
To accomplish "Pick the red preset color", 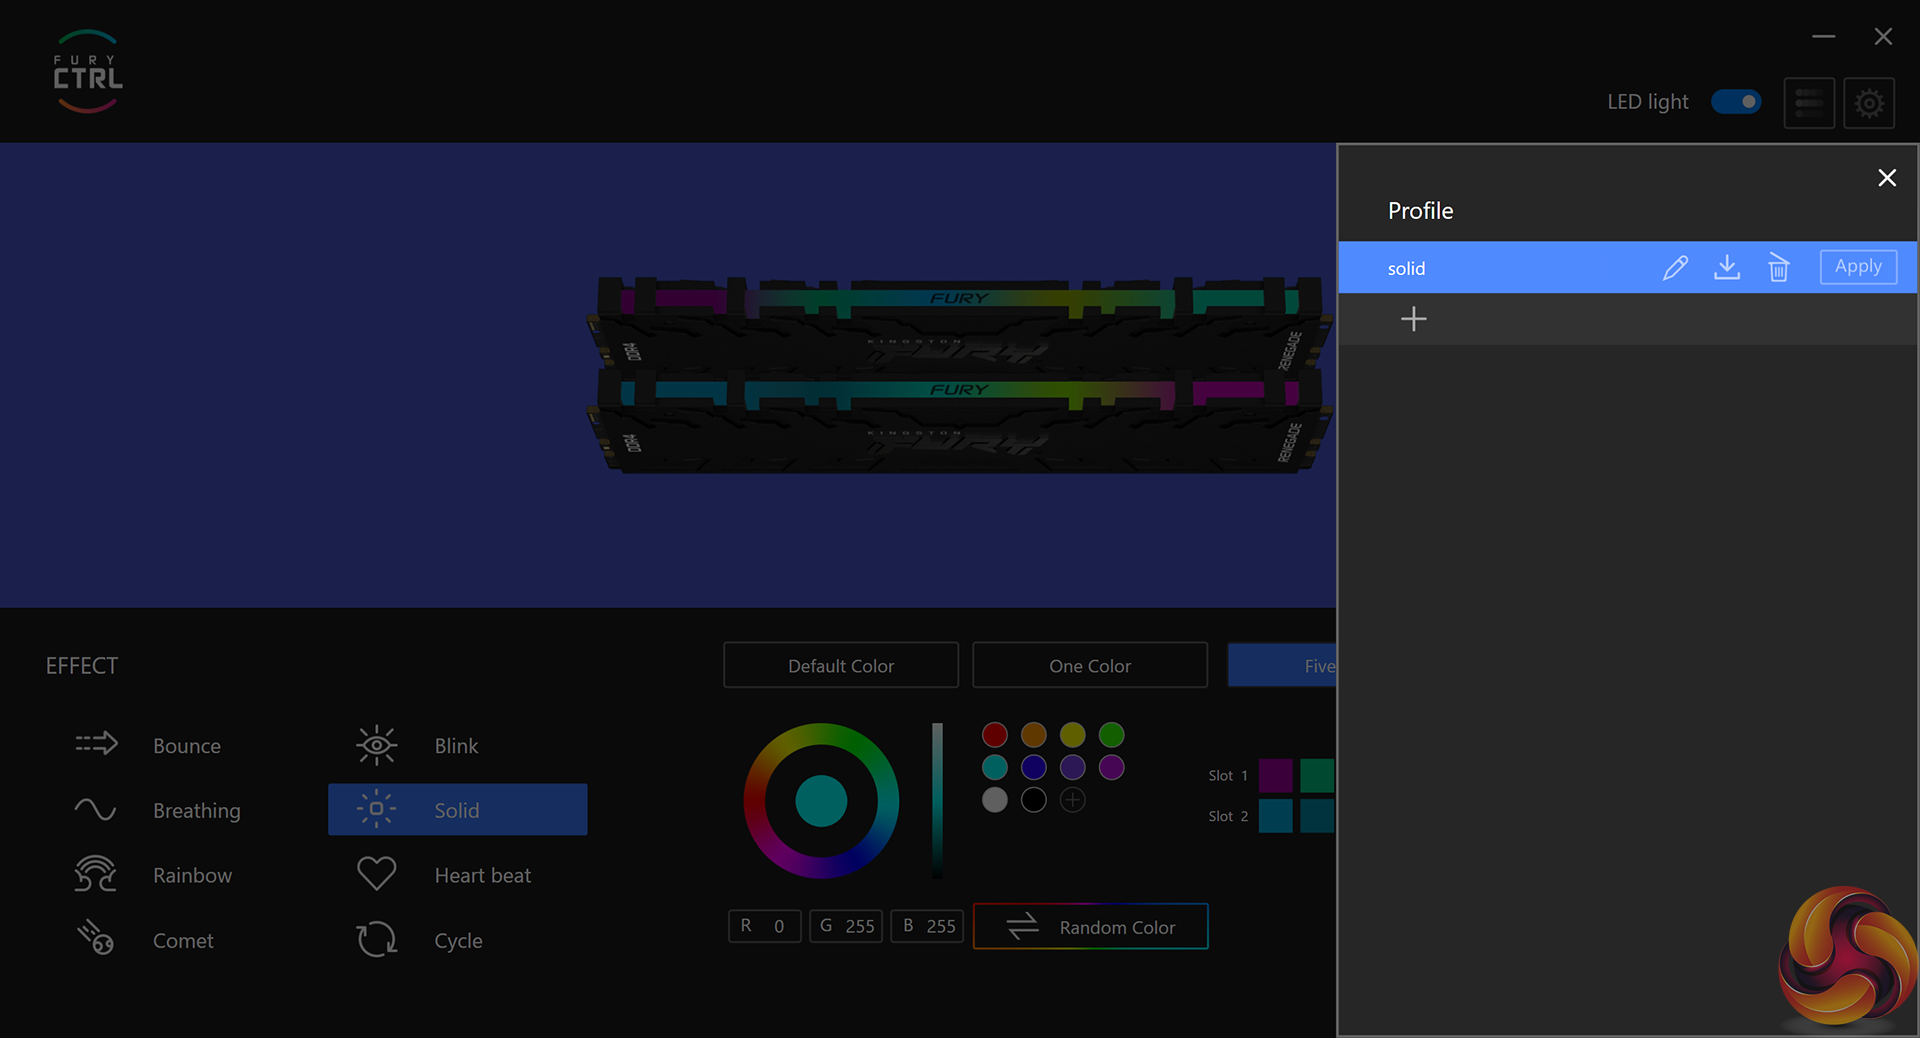I will pyautogui.click(x=994, y=735).
